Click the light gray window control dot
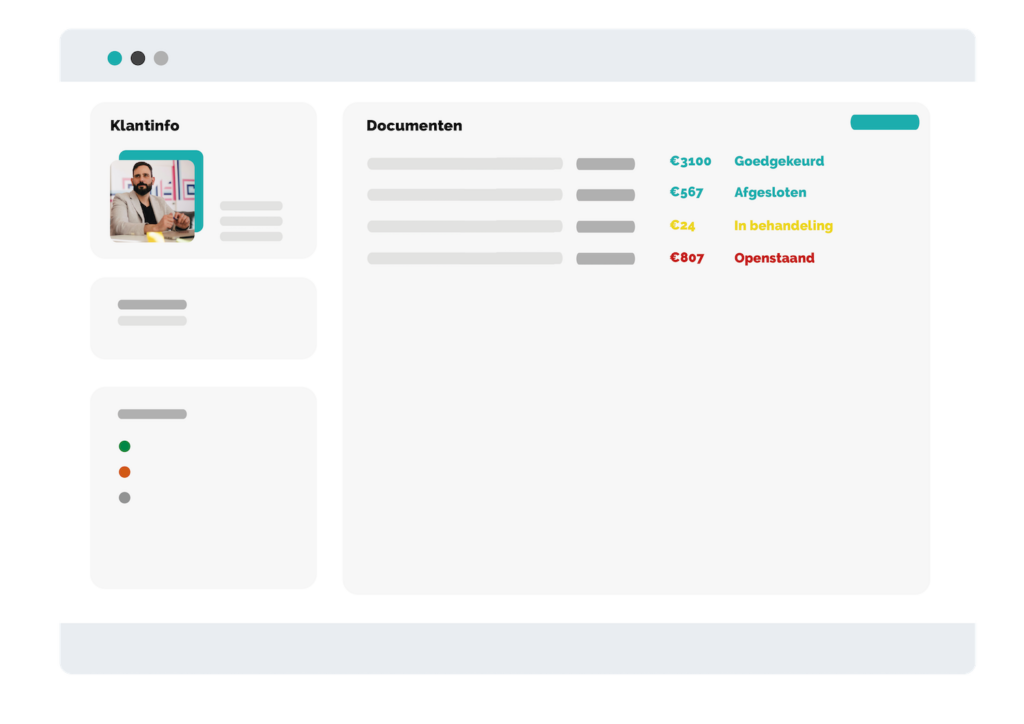This screenshot has height=724, width=1024. coord(161,58)
